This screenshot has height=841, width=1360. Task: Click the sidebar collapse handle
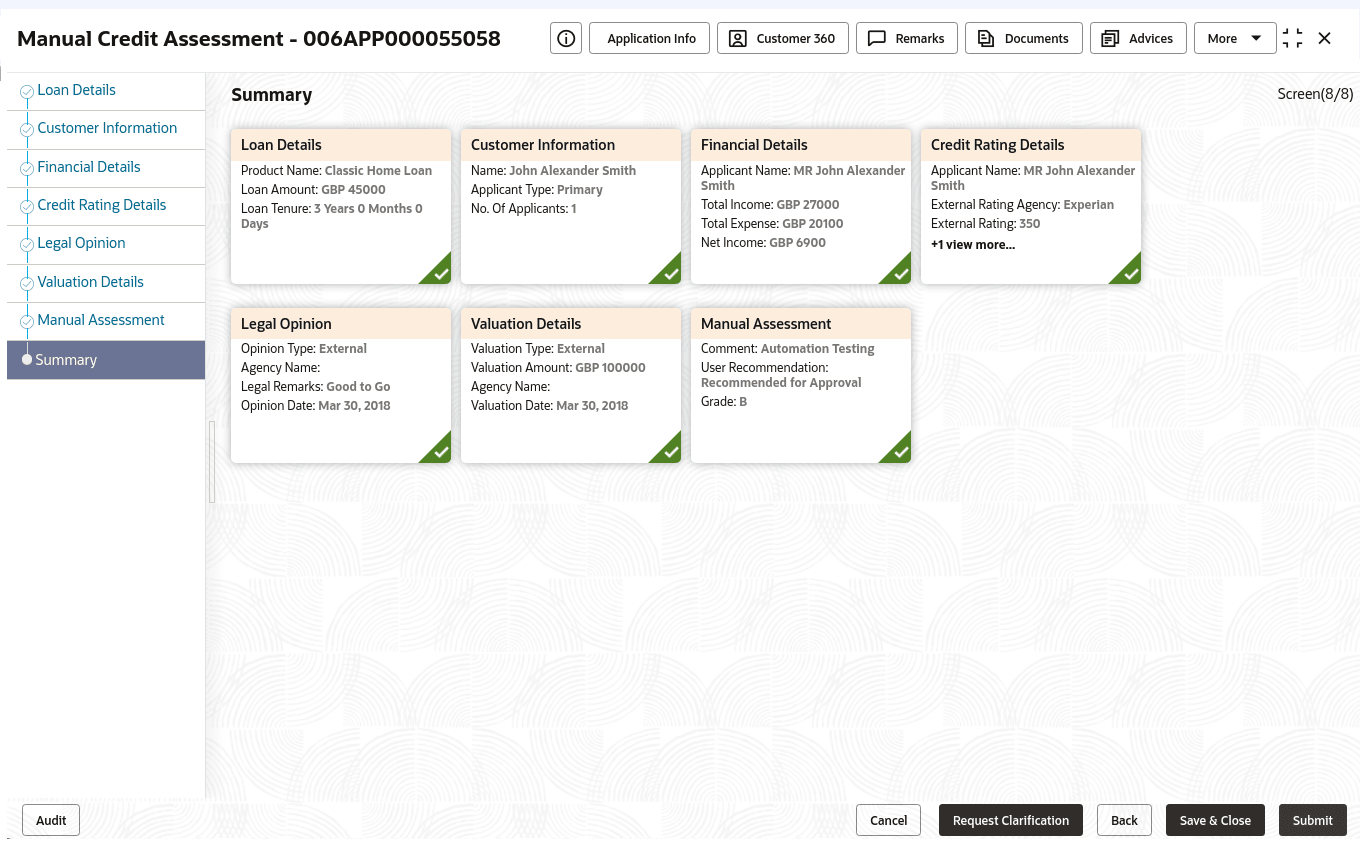pyautogui.click(x=211, y=461)
